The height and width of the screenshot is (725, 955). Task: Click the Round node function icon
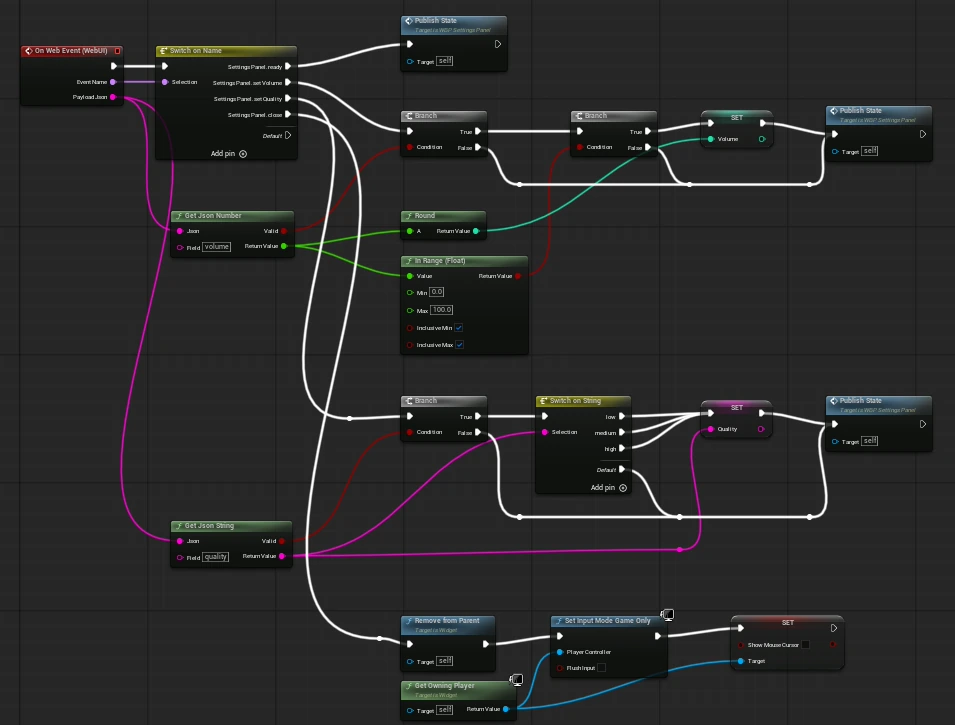[409, 216]
